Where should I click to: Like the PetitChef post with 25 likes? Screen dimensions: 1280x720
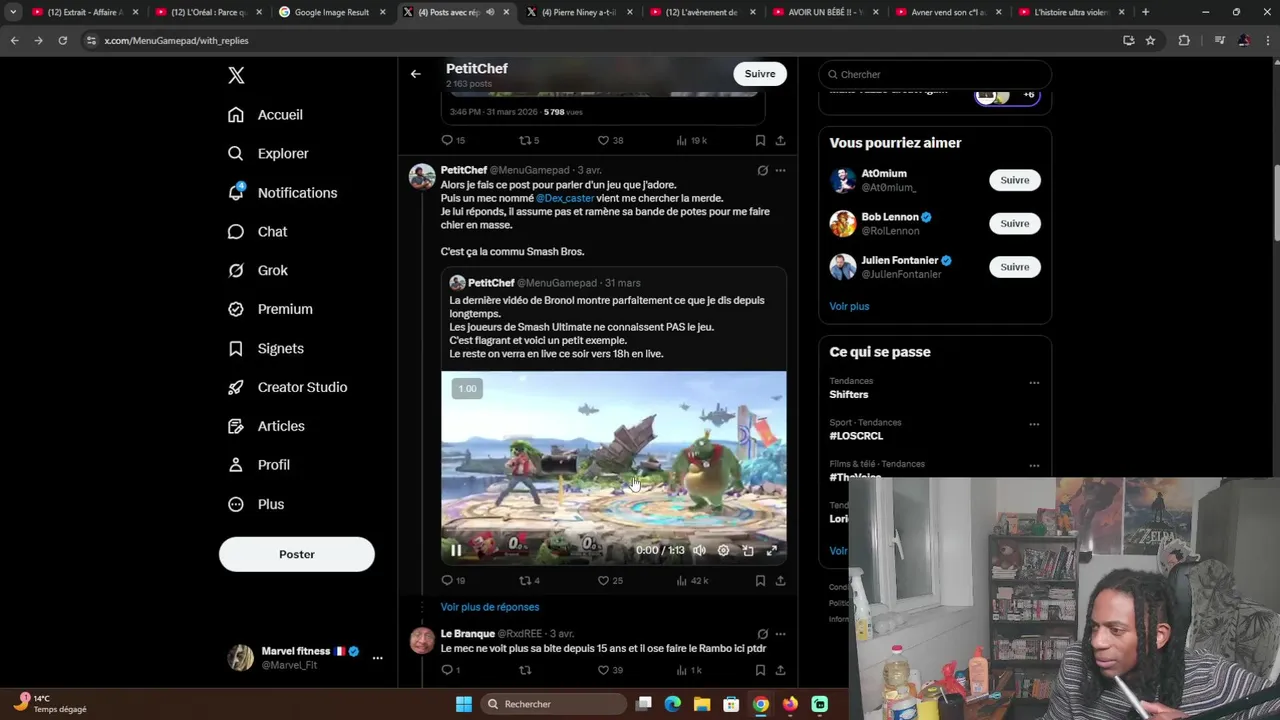pos(610,580)
